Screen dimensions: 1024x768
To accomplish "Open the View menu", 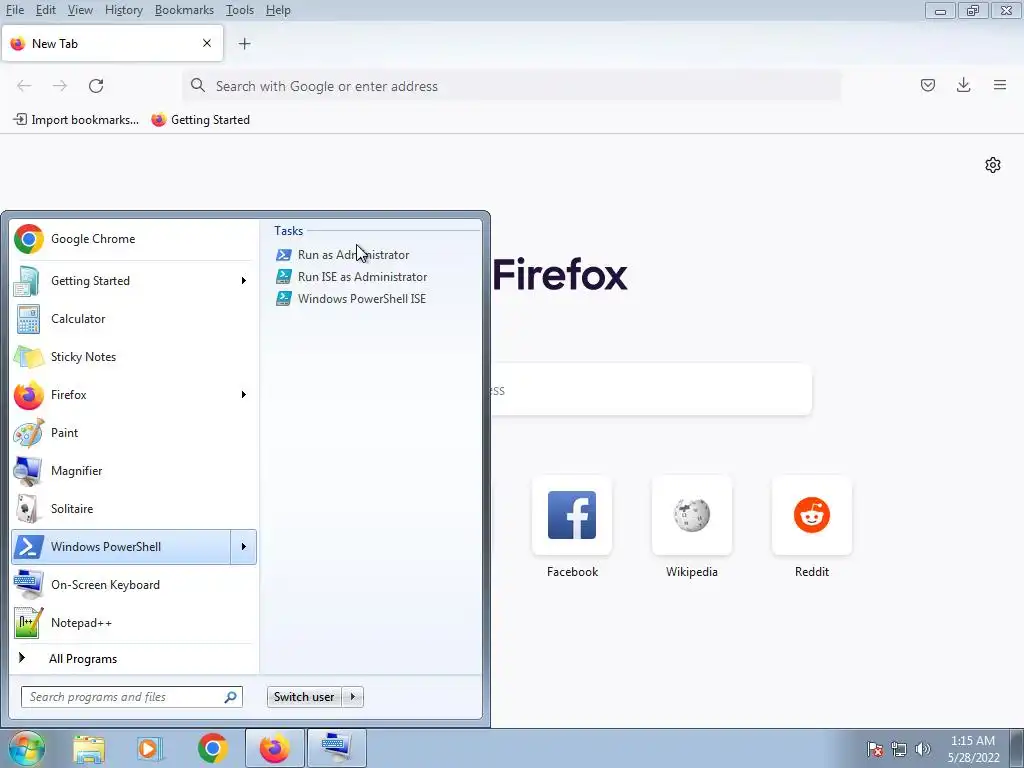I will click(x=80, y=10).
